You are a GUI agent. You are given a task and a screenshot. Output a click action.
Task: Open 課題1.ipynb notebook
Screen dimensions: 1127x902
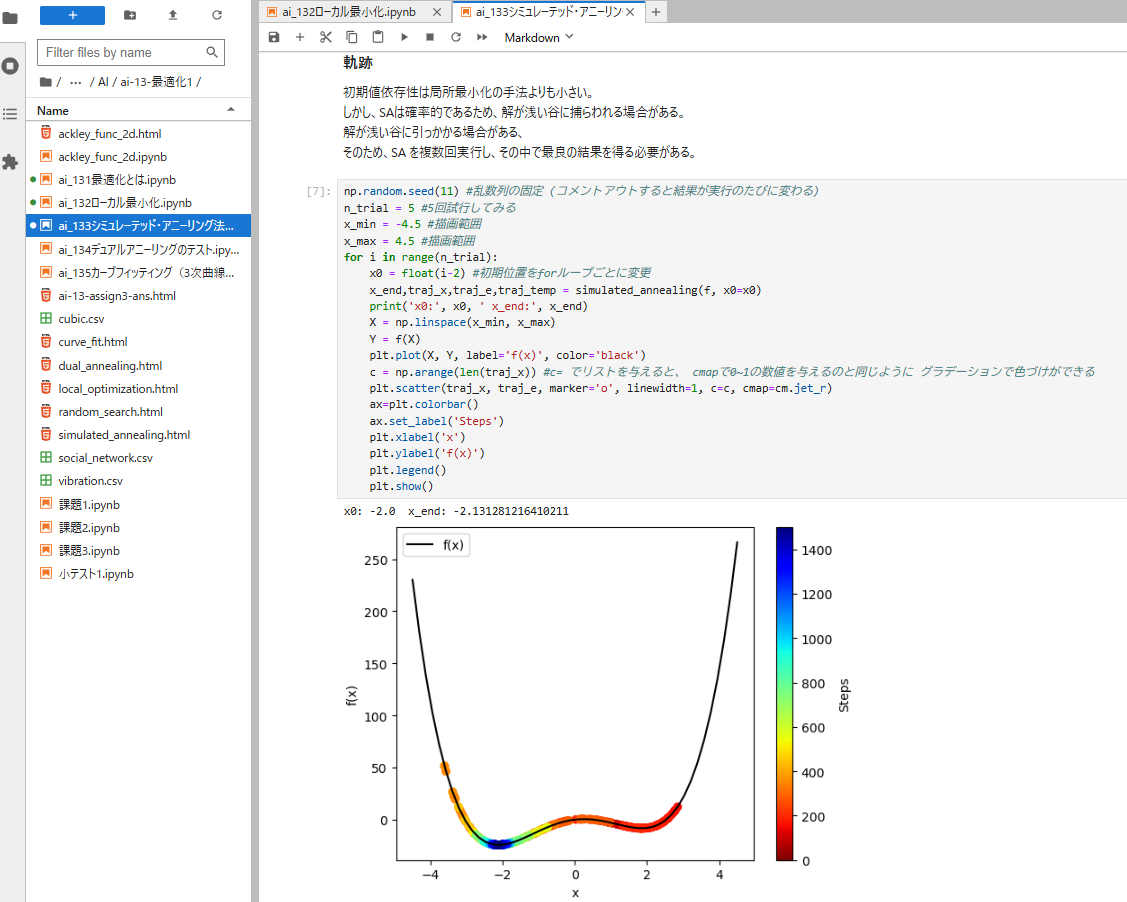click(139, 505)
